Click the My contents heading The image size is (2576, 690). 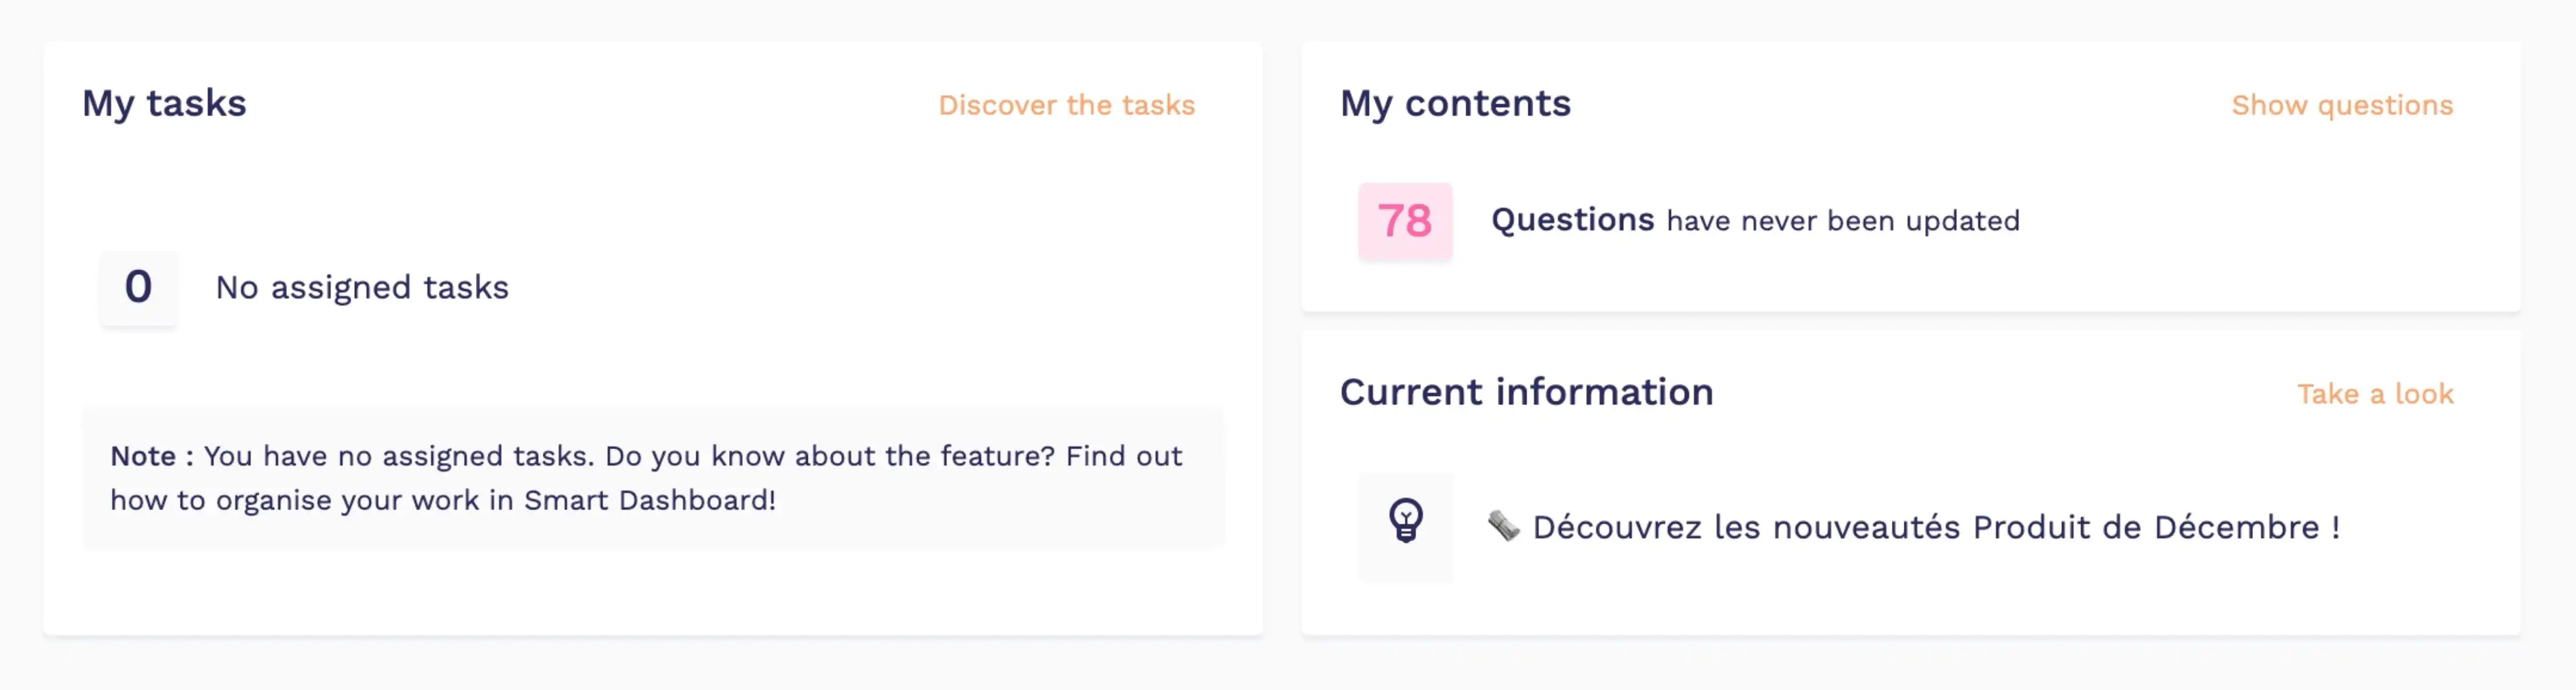pyautogui.click(x=1455, y=104)
